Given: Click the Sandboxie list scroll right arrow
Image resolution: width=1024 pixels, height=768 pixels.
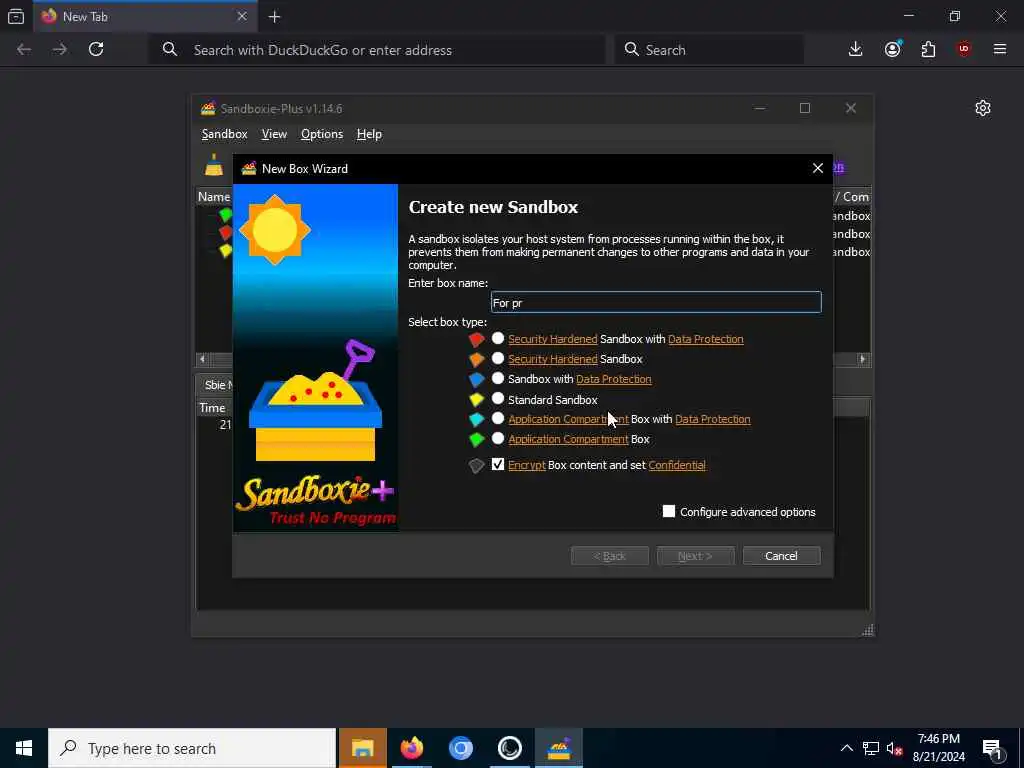Looking at the screenshot, I should (x=863, y=359).
